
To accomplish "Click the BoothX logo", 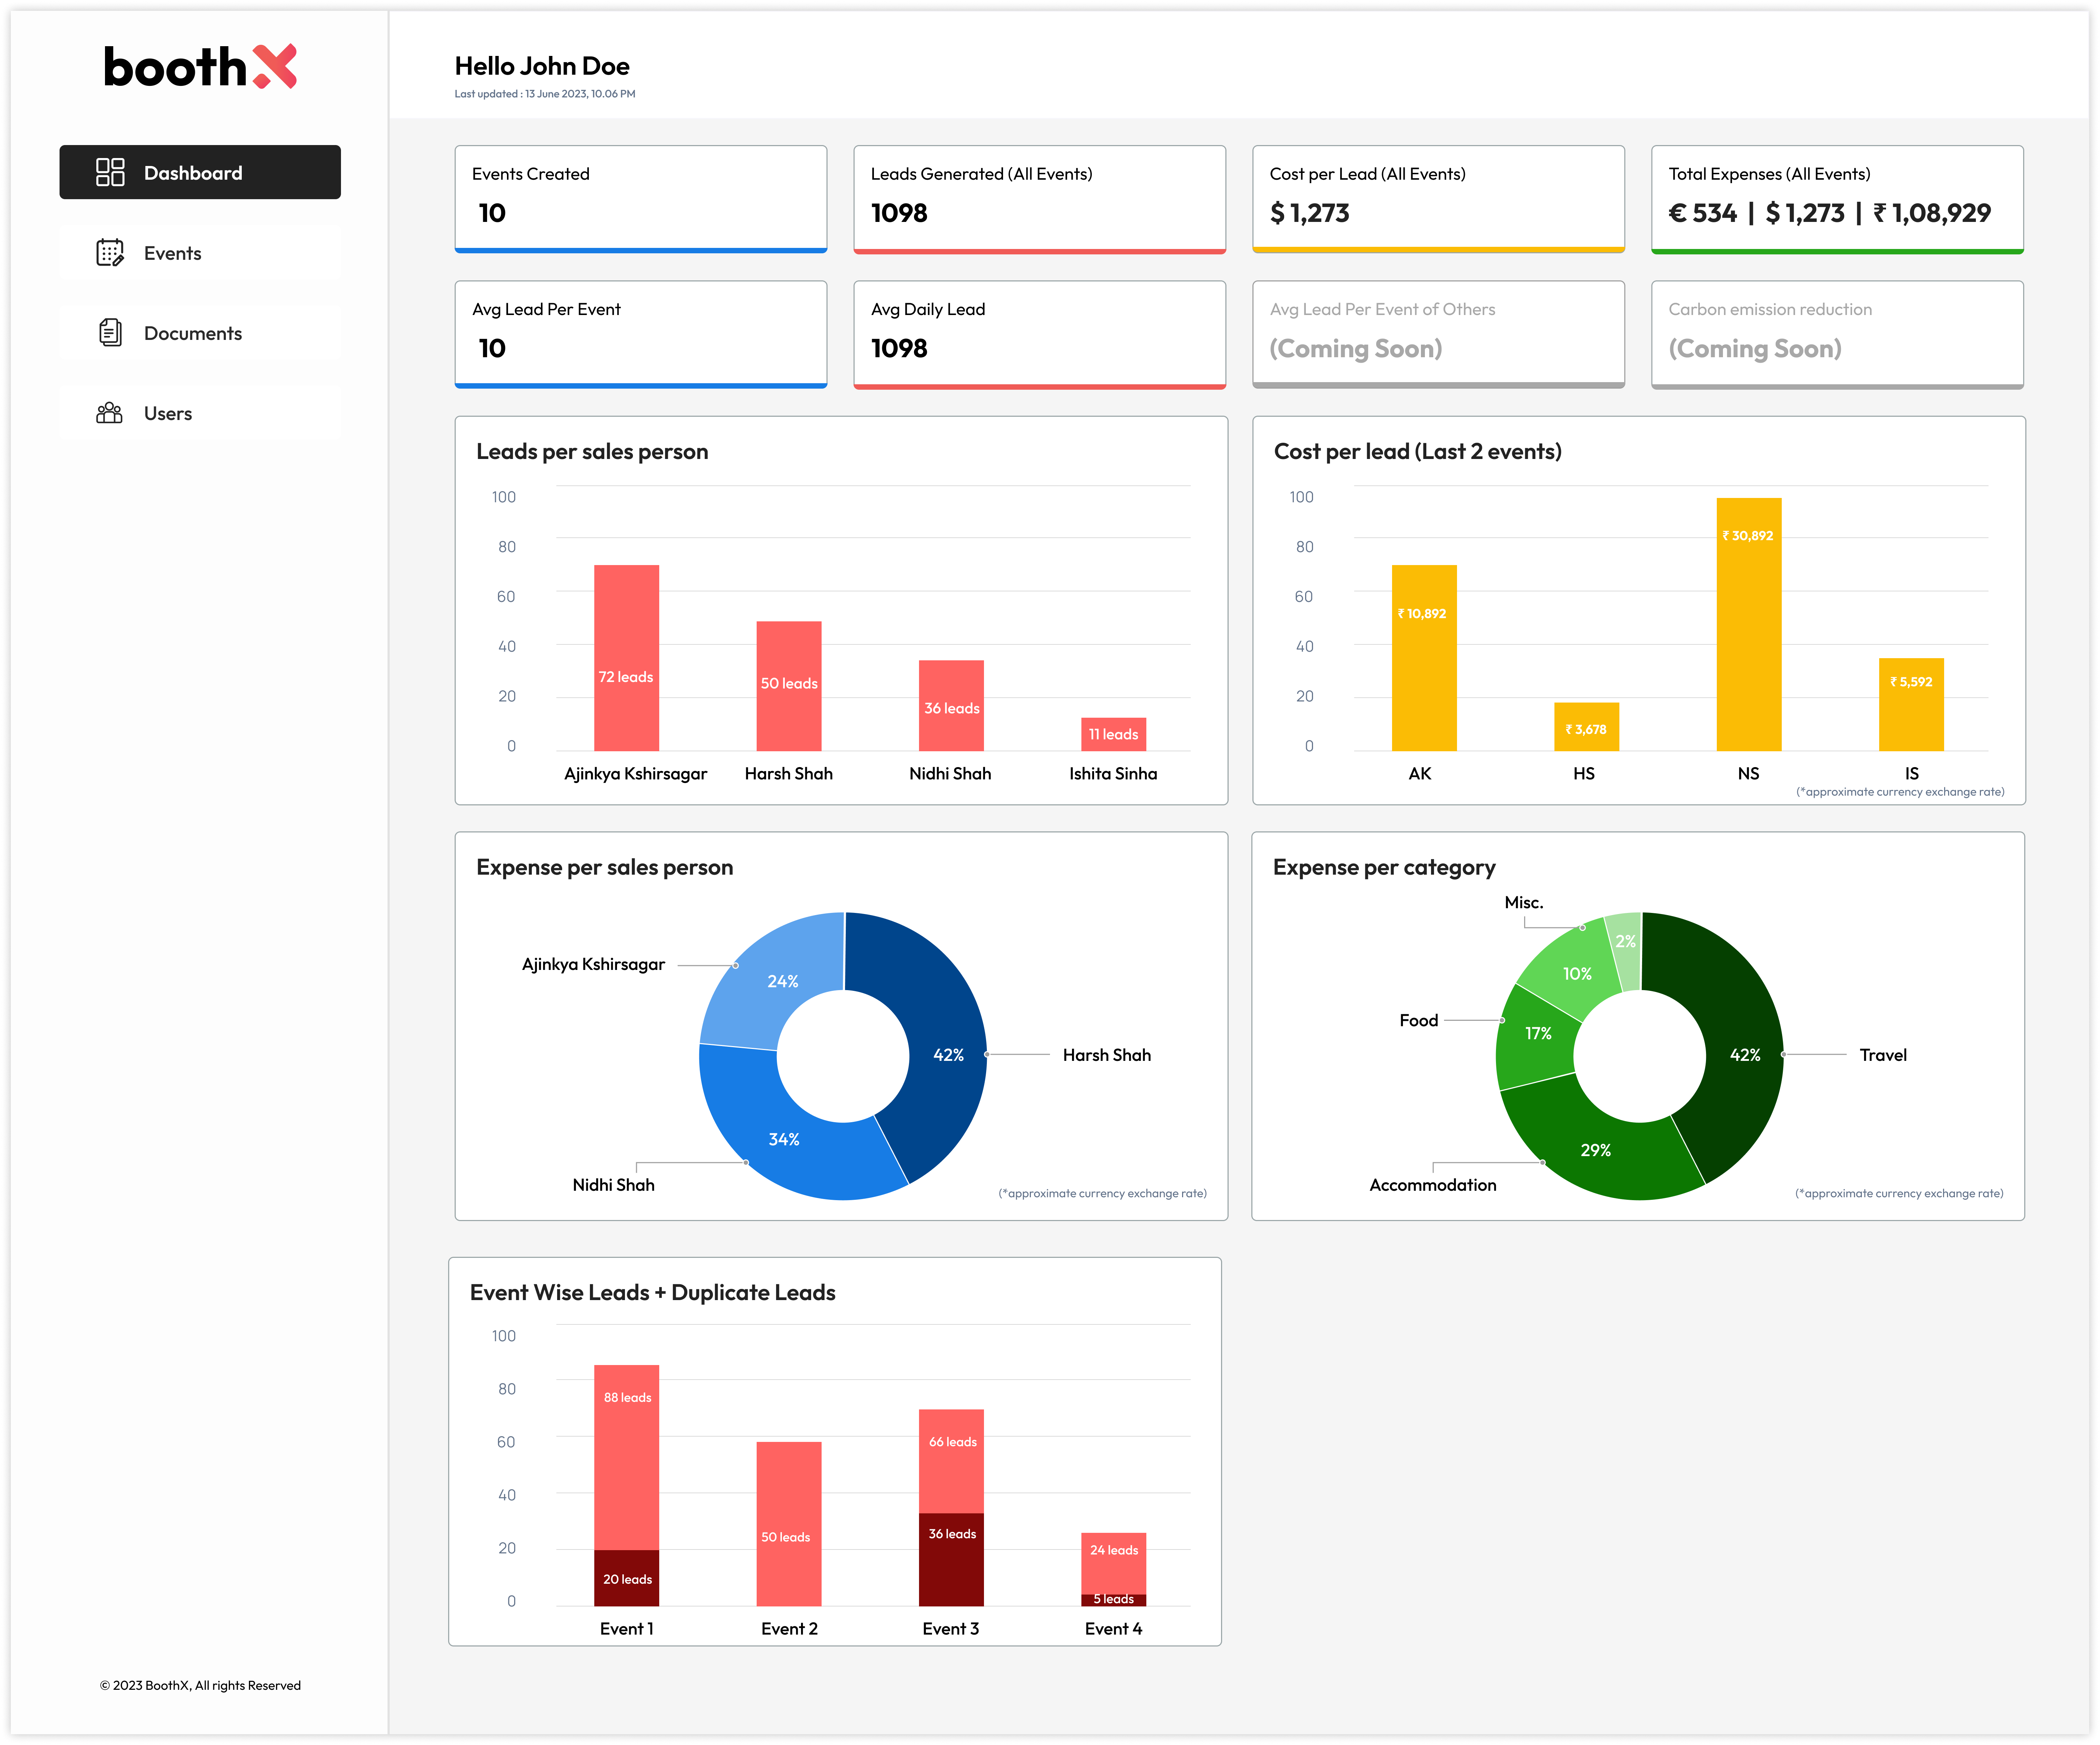I will 200,67.
